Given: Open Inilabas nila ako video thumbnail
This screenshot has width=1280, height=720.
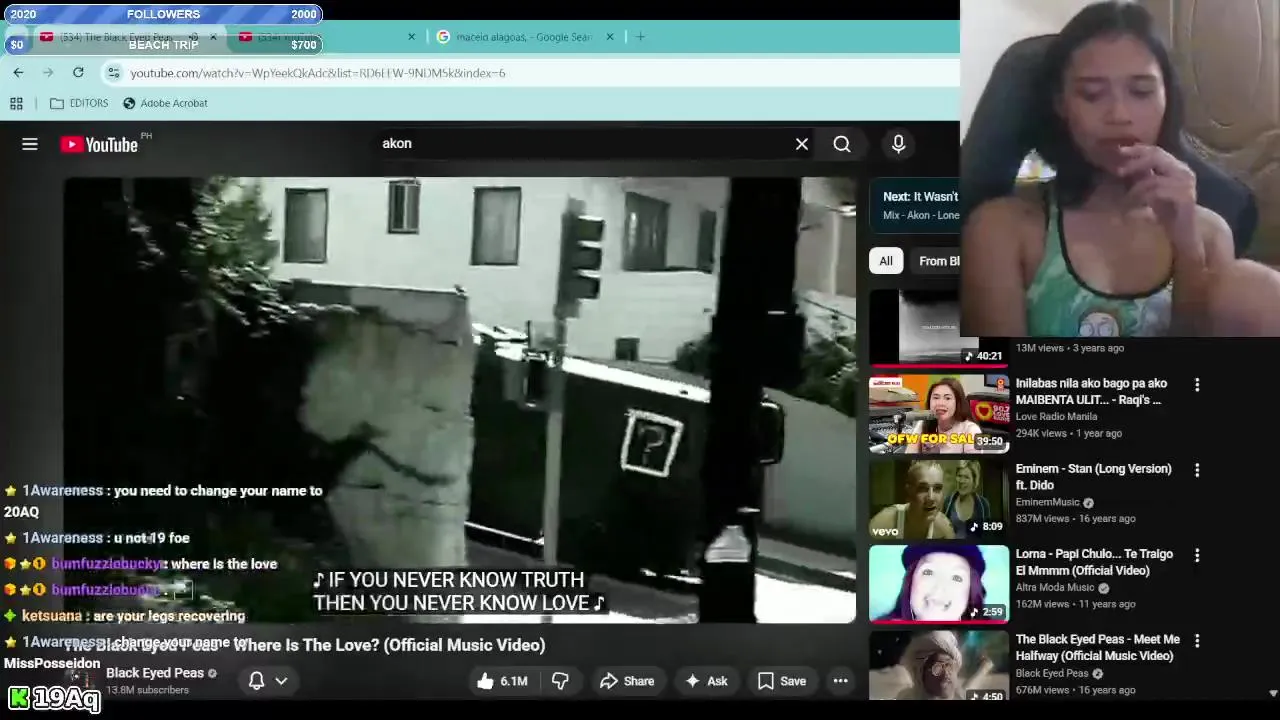Looking at the screenshot, I should (939, 413).
